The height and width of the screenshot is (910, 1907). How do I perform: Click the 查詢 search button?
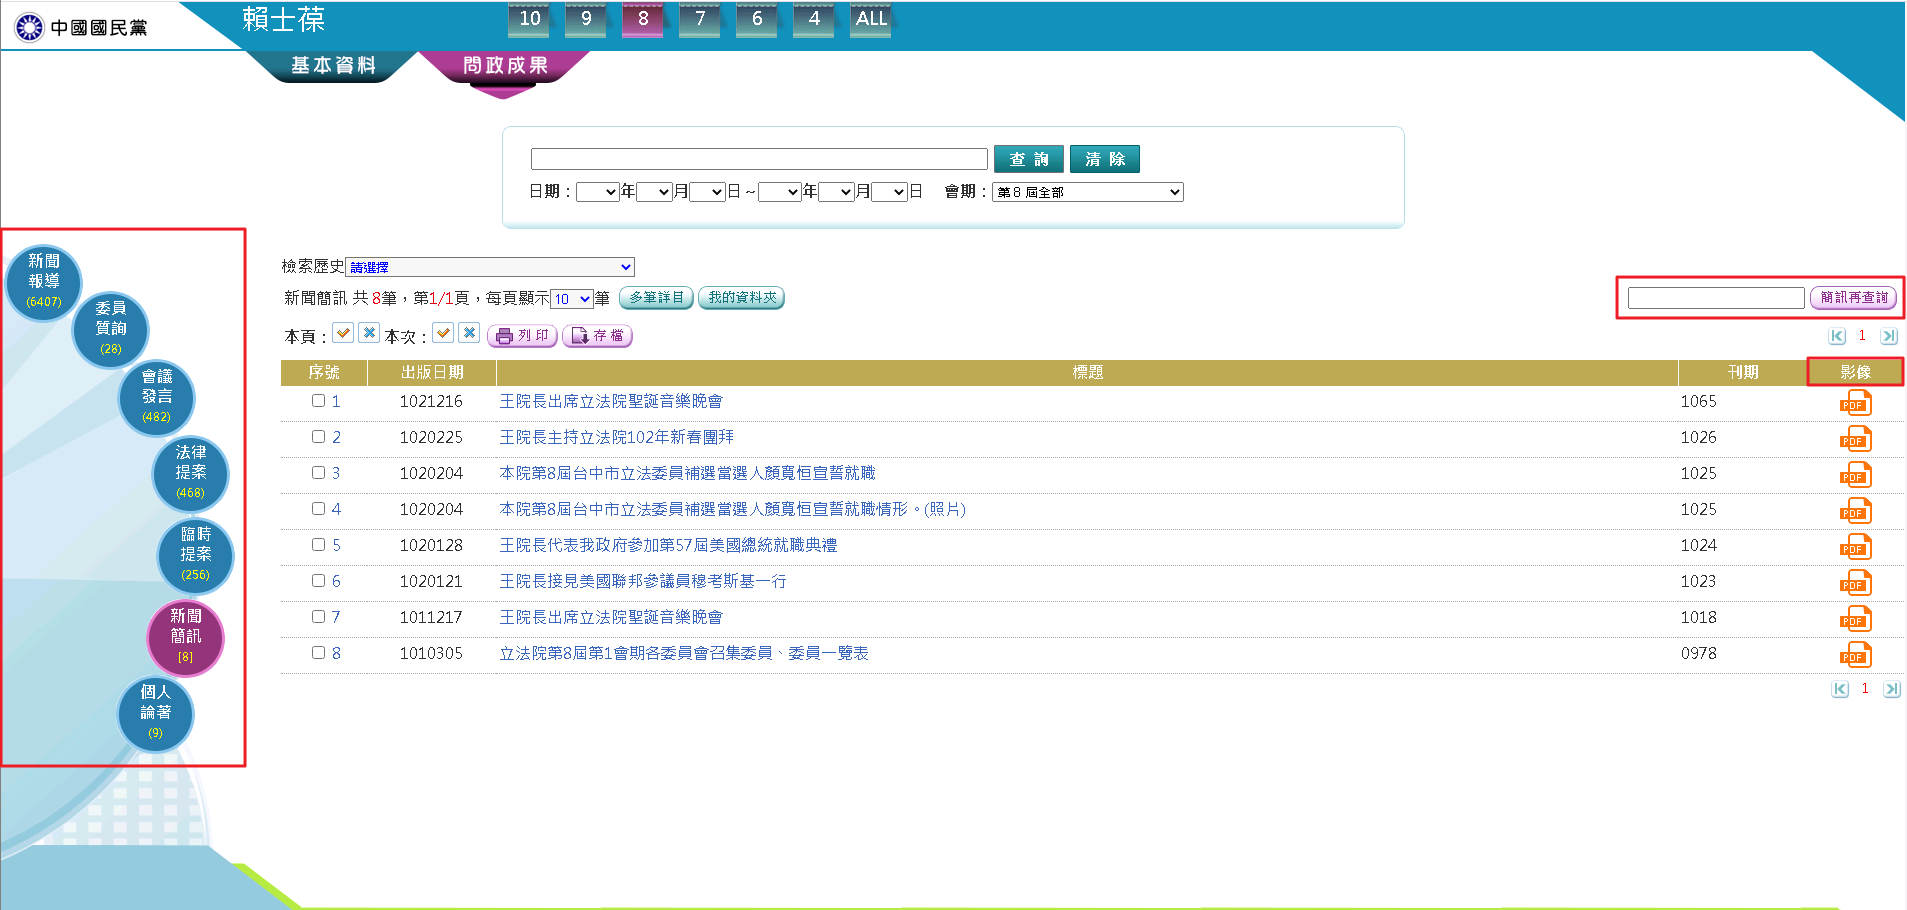click(x=1028, y=159)
